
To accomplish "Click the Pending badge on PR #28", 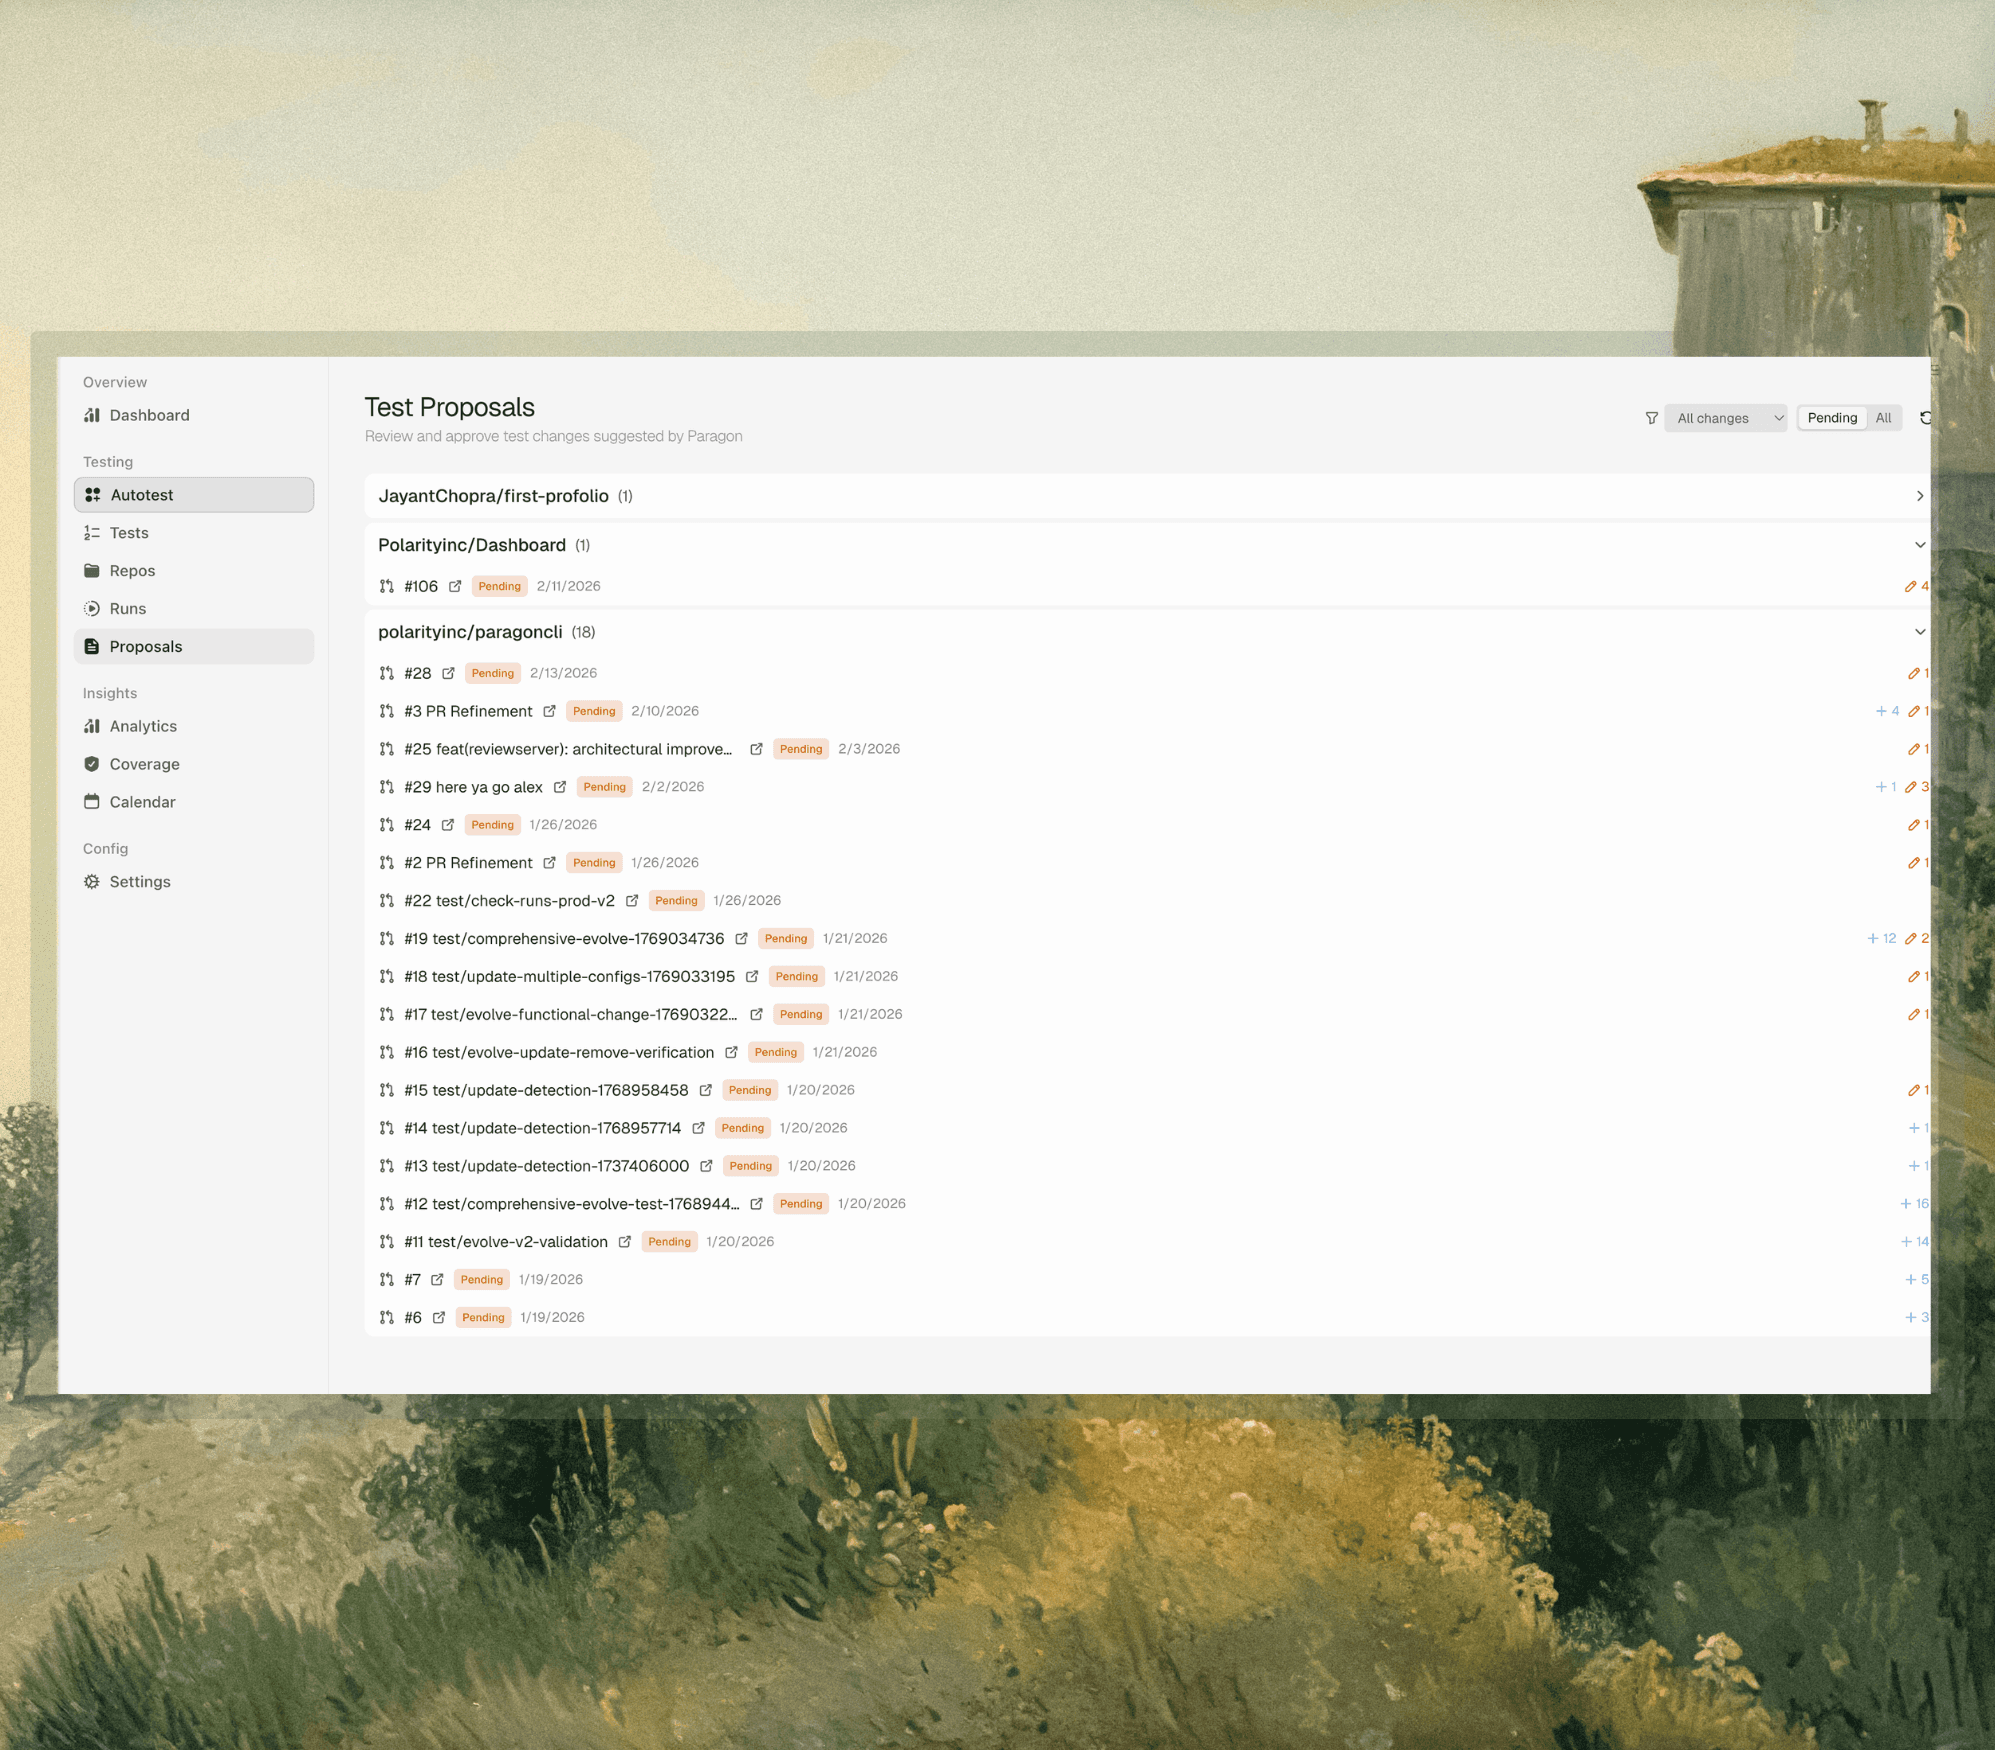I will [x=492, y=673].
